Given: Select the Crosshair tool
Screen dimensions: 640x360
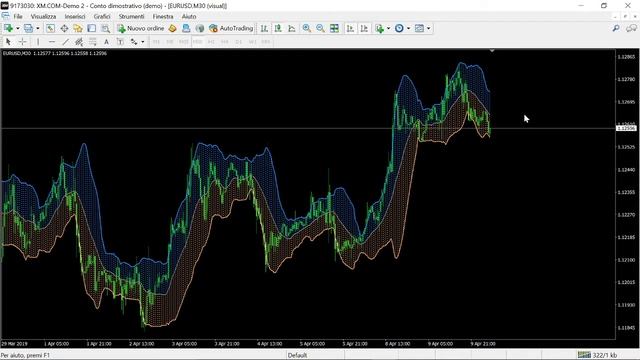Looking at the screenshot, I should [x=22, y=42].
